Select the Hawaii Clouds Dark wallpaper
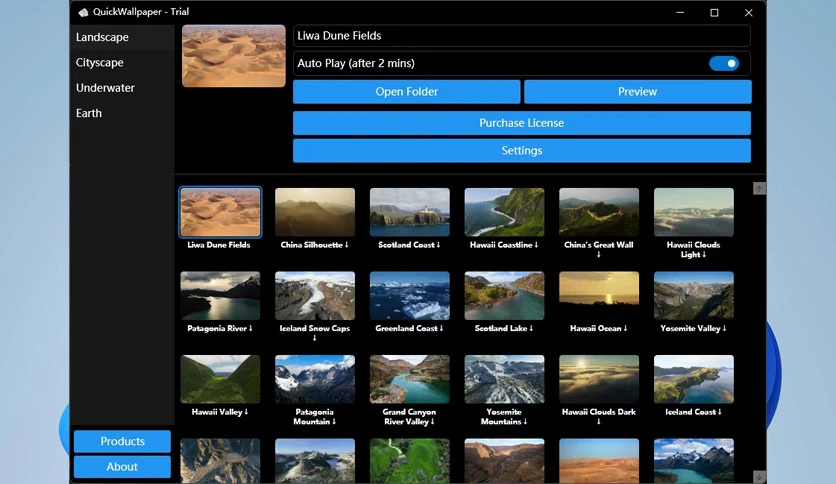836x484 pixels. 599,380
